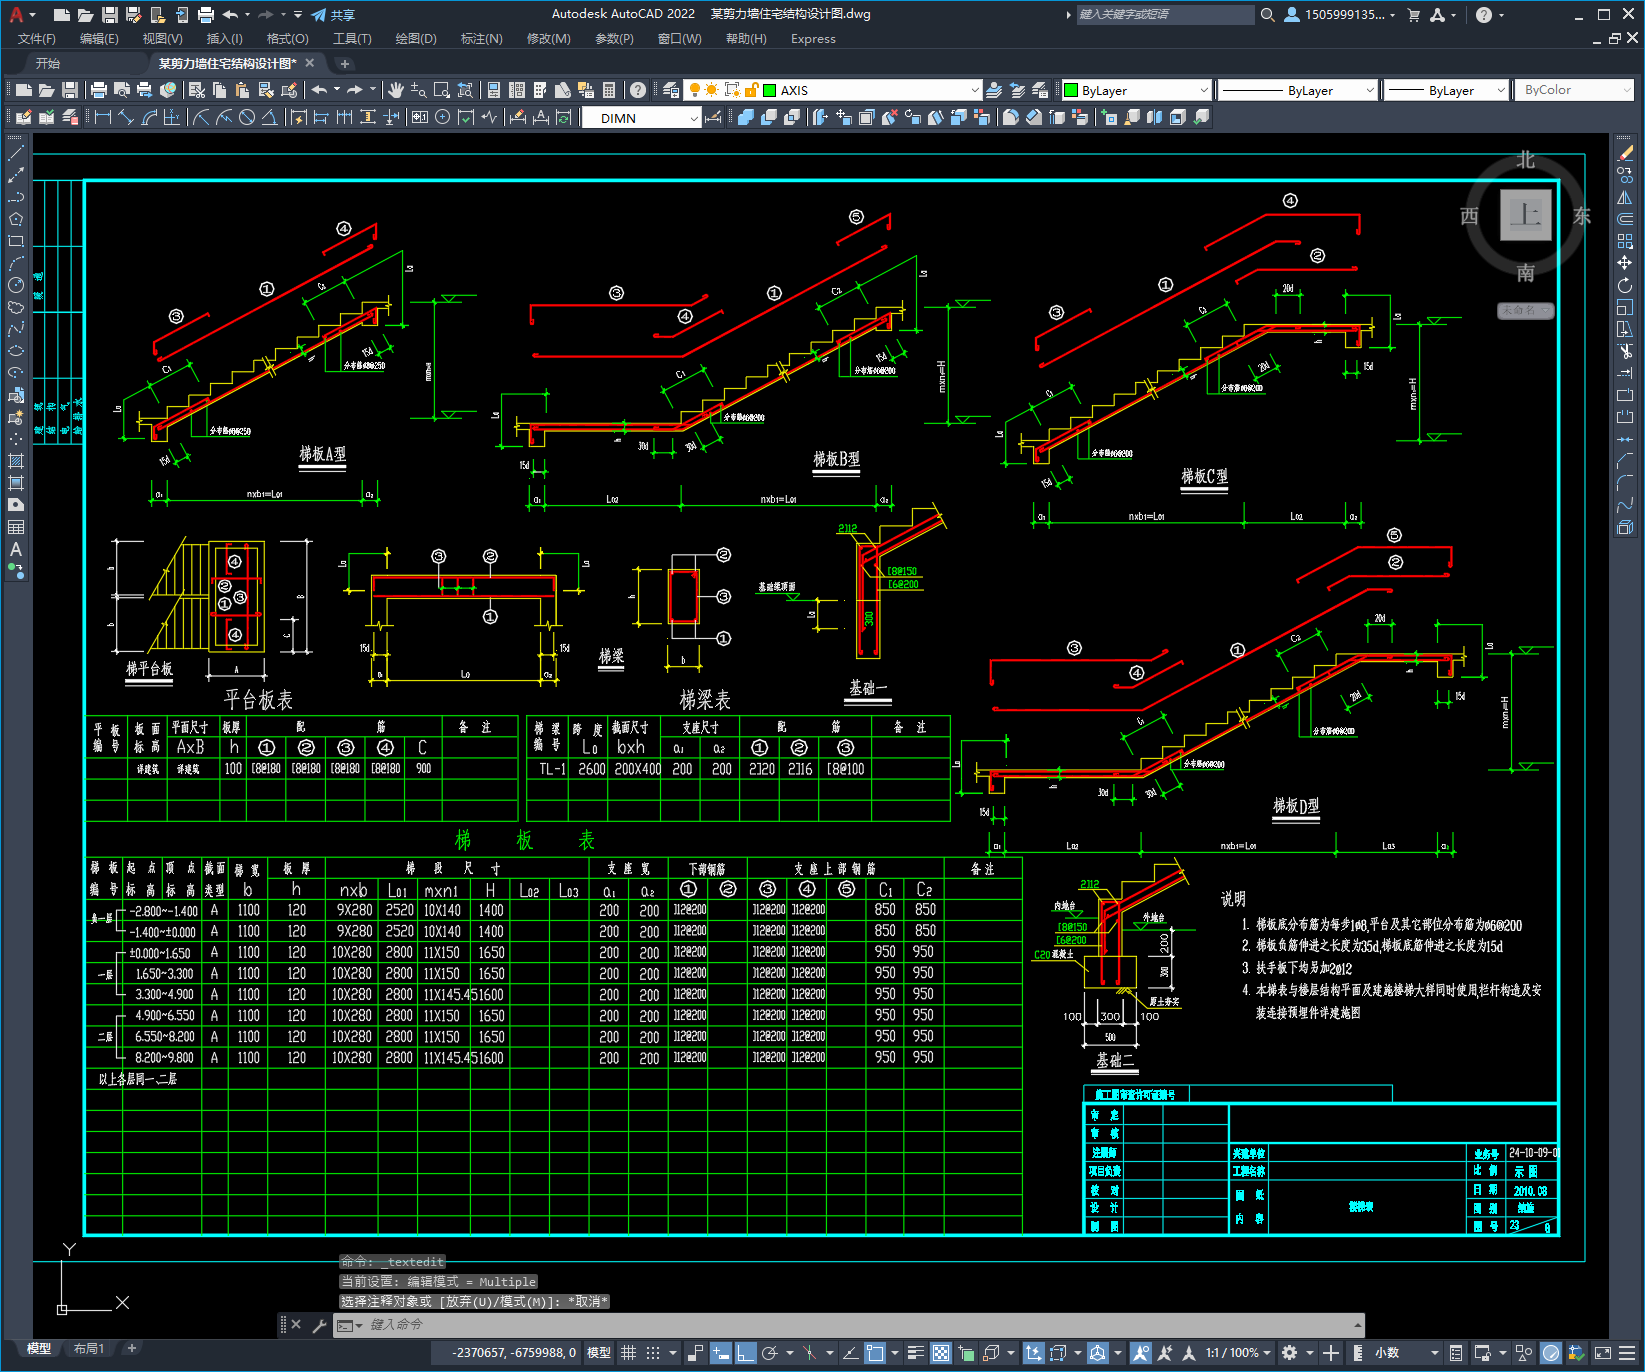Open the AutoCAD application menu logo
The height and width of the screenshot is (1372, 1645).
coord(17,15)
